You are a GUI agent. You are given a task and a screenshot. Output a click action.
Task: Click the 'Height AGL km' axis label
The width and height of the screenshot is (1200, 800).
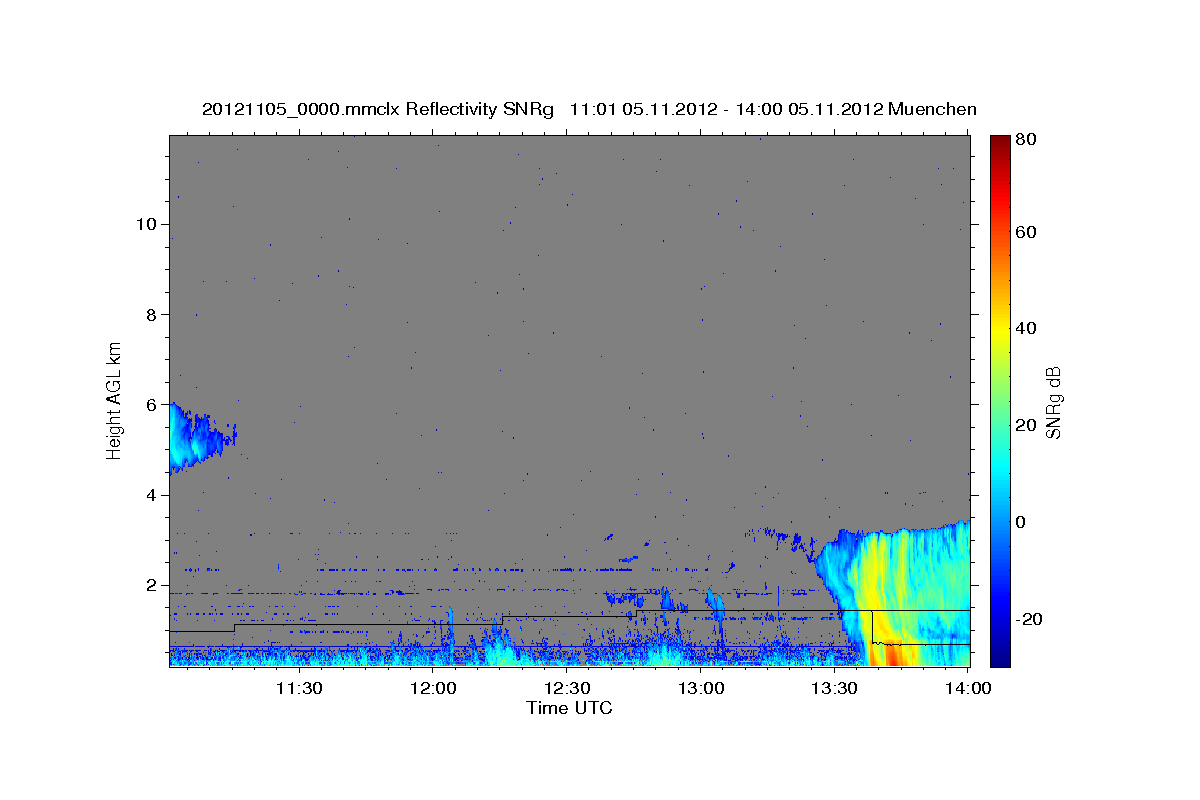pos(115,401)
